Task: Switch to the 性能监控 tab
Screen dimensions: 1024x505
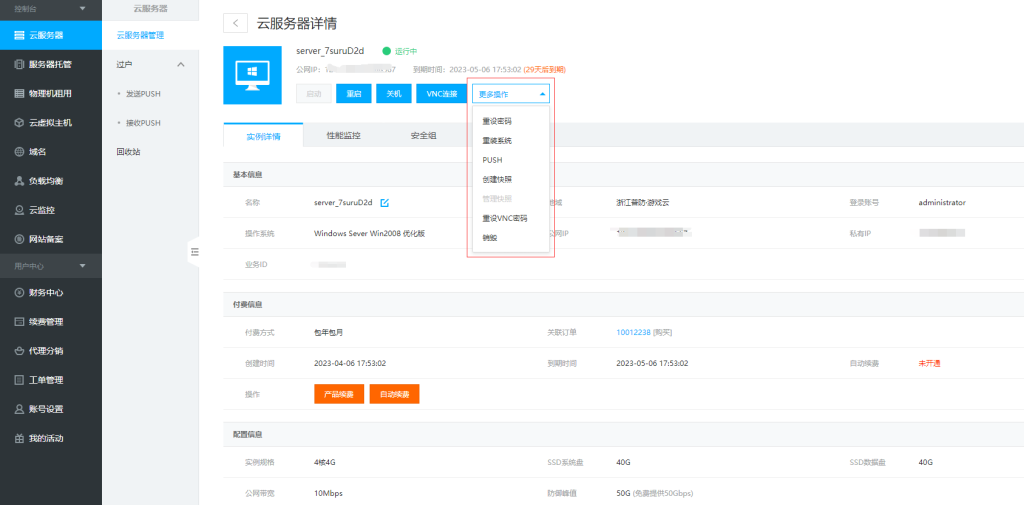Action: (343, 135)
